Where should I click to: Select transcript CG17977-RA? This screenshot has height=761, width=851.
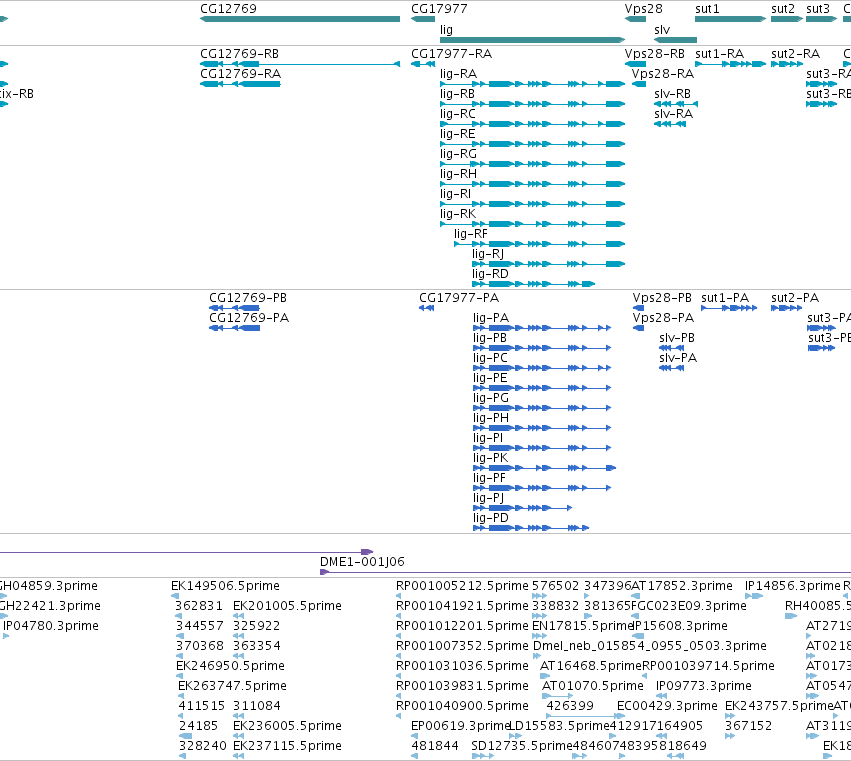click(x=423, y=64)
